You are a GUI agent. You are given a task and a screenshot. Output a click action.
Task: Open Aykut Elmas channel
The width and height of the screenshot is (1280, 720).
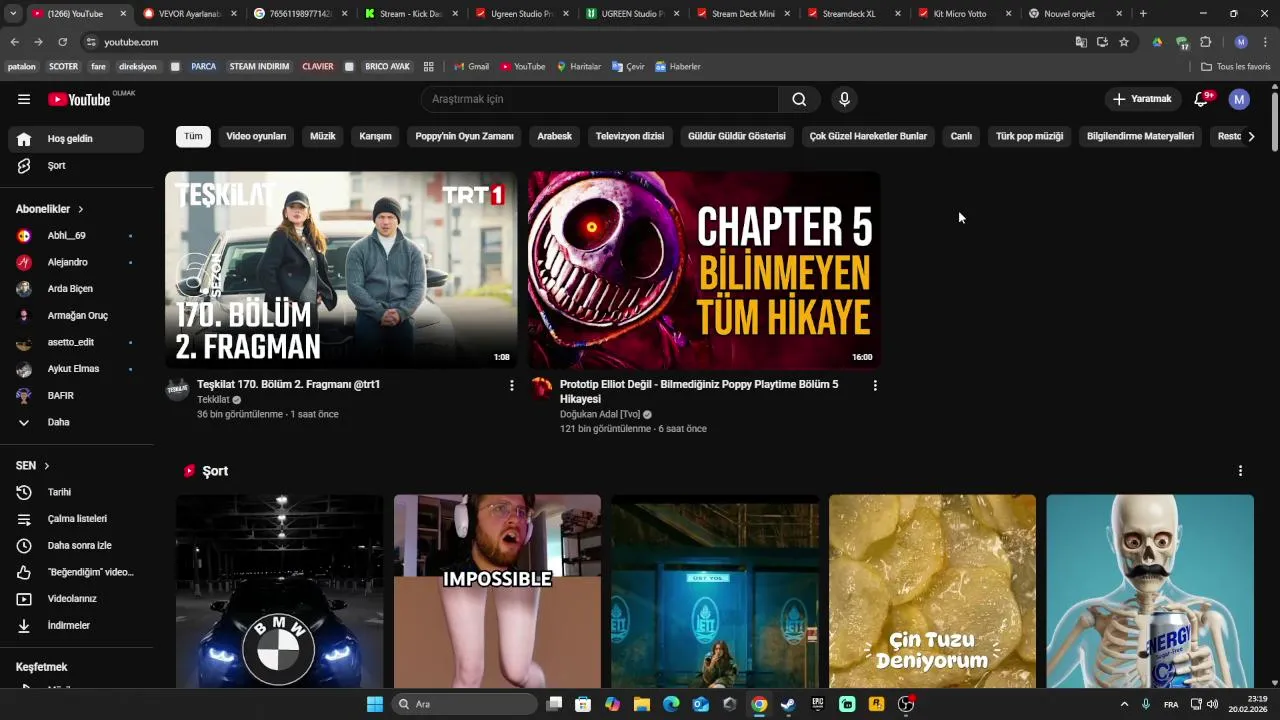point(76,369)
